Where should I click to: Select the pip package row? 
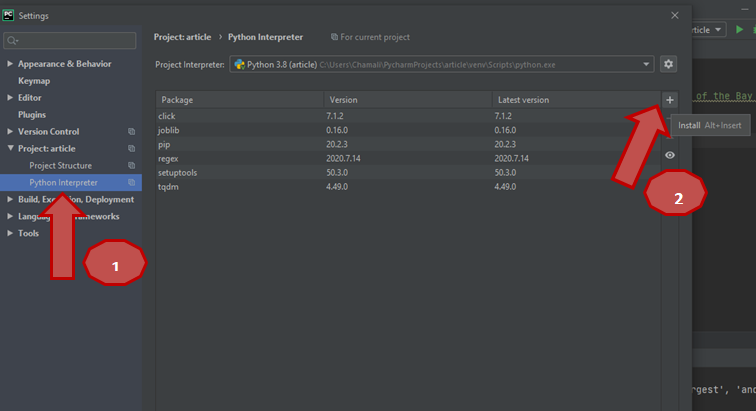click(408, 144)
